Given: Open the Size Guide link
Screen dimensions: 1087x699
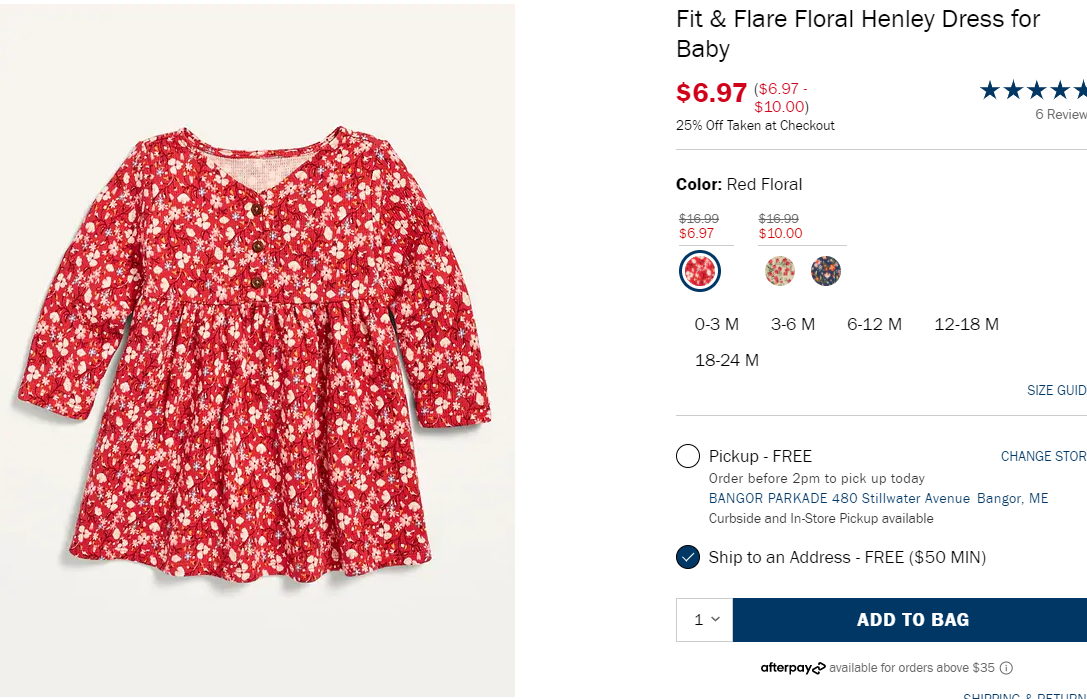Looking at the screenshot, I should (x=1056, y=390).
